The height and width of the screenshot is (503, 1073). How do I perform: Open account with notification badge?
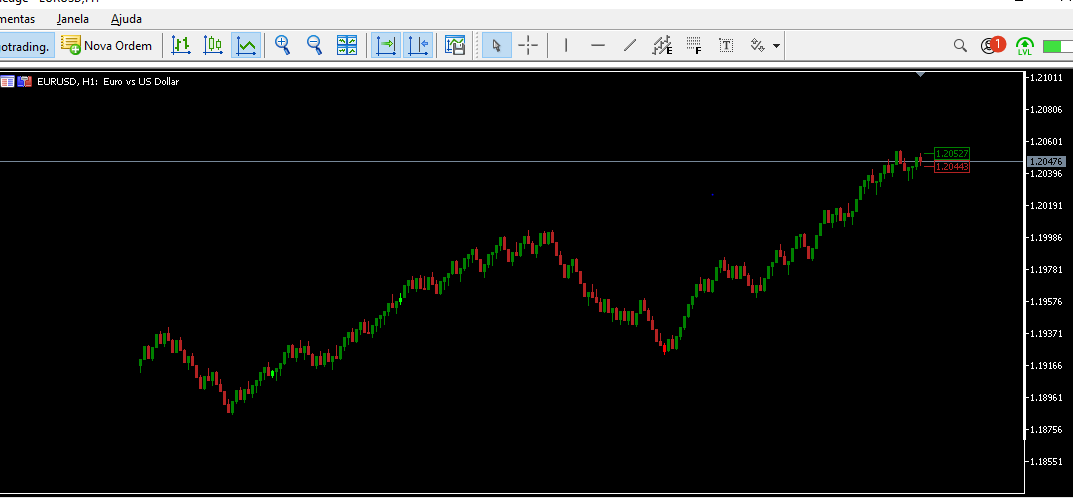coord(993,45)
